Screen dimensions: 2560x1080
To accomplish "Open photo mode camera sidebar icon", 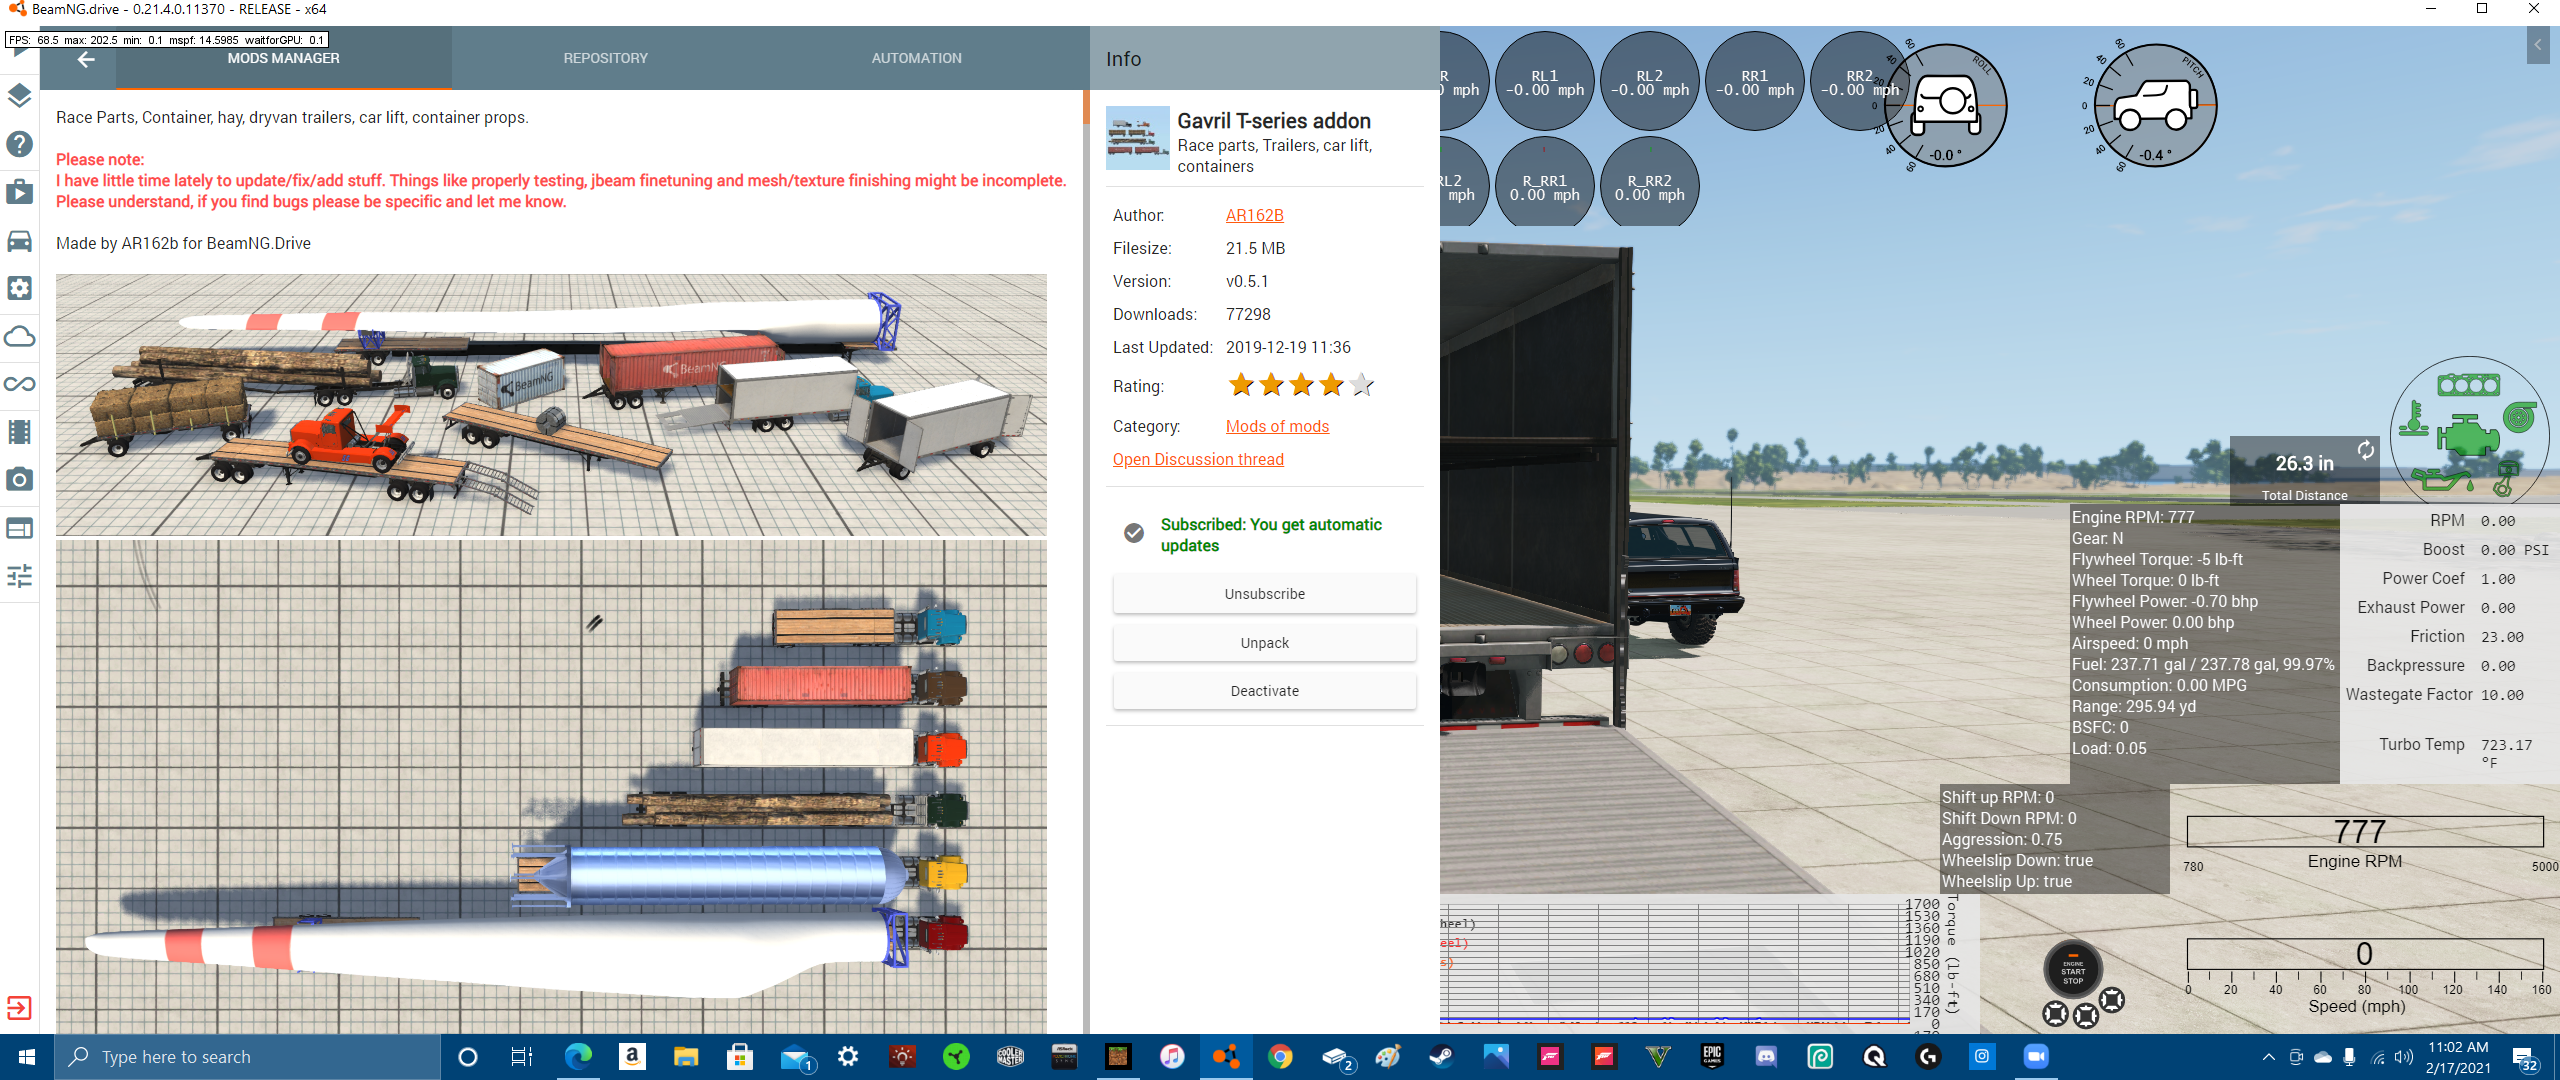I will pos(19,480).
